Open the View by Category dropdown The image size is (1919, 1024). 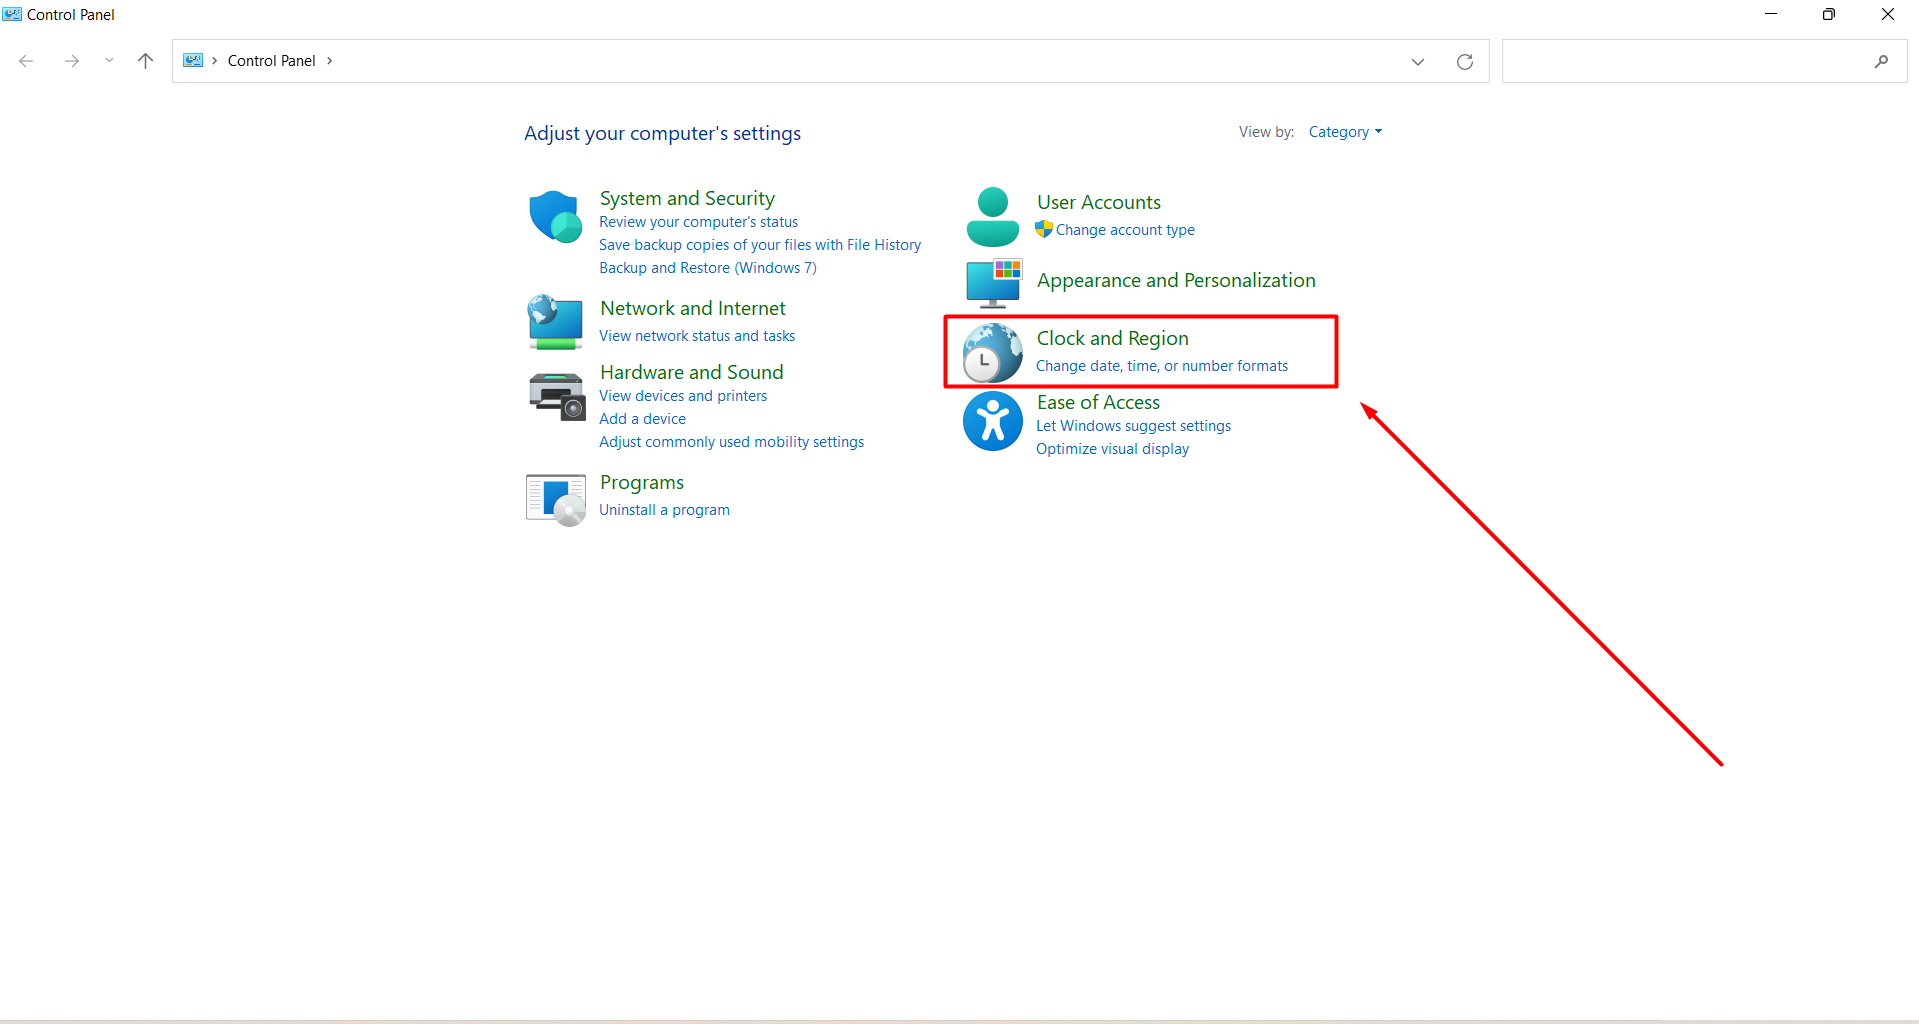(1345, 132)
